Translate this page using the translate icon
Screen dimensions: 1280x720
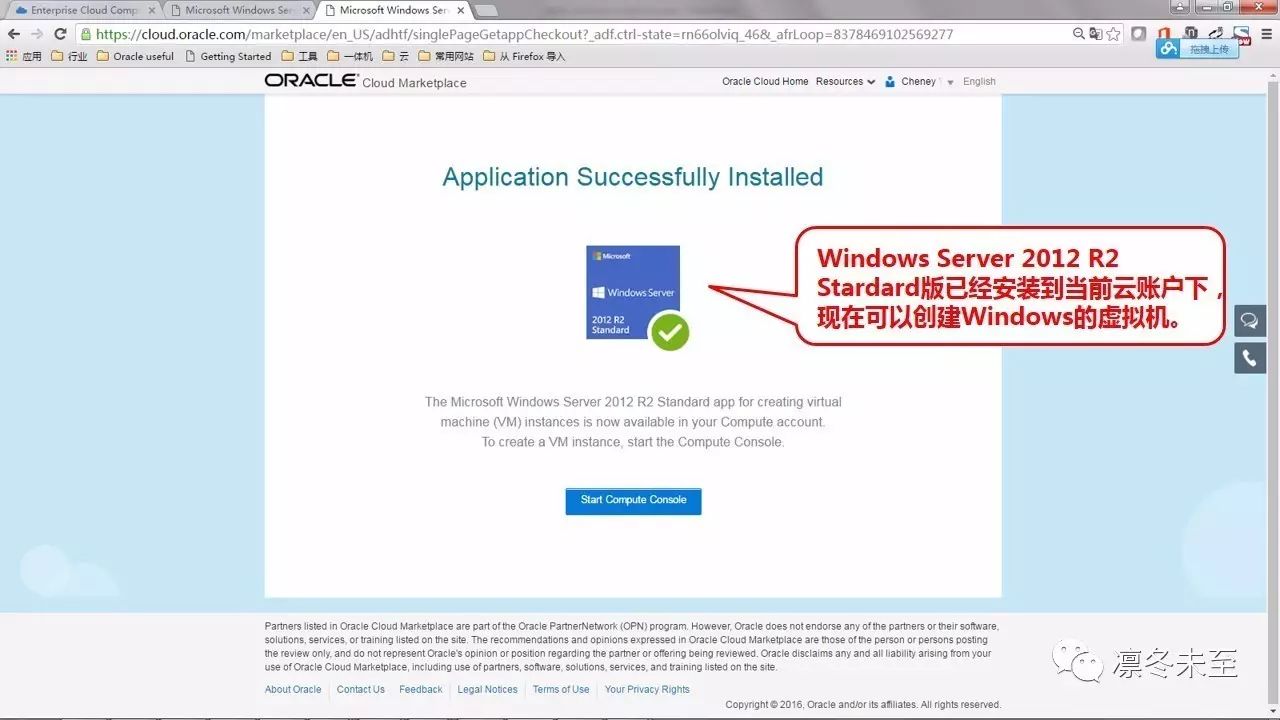[1096, 34]
